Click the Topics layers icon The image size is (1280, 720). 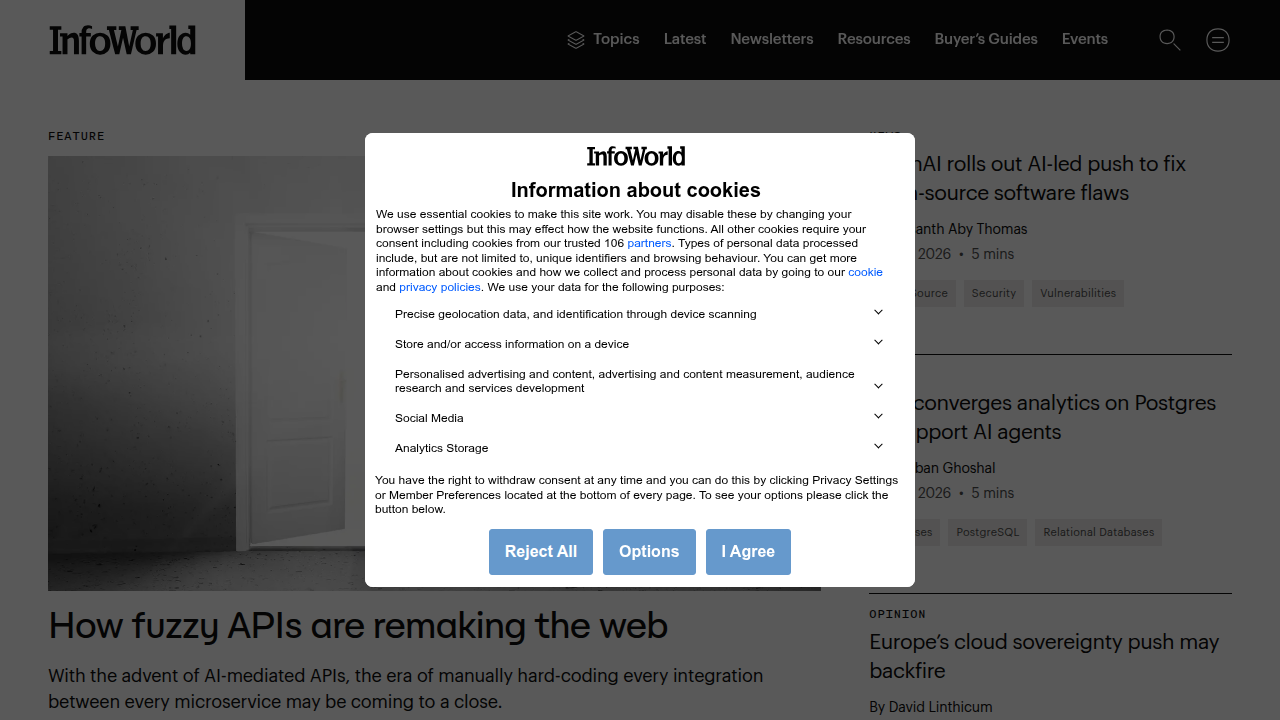(x=576, y=40)
